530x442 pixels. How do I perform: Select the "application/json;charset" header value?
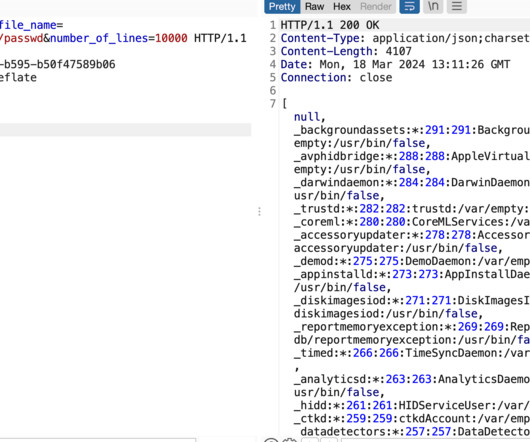click(x=451, y=38)
